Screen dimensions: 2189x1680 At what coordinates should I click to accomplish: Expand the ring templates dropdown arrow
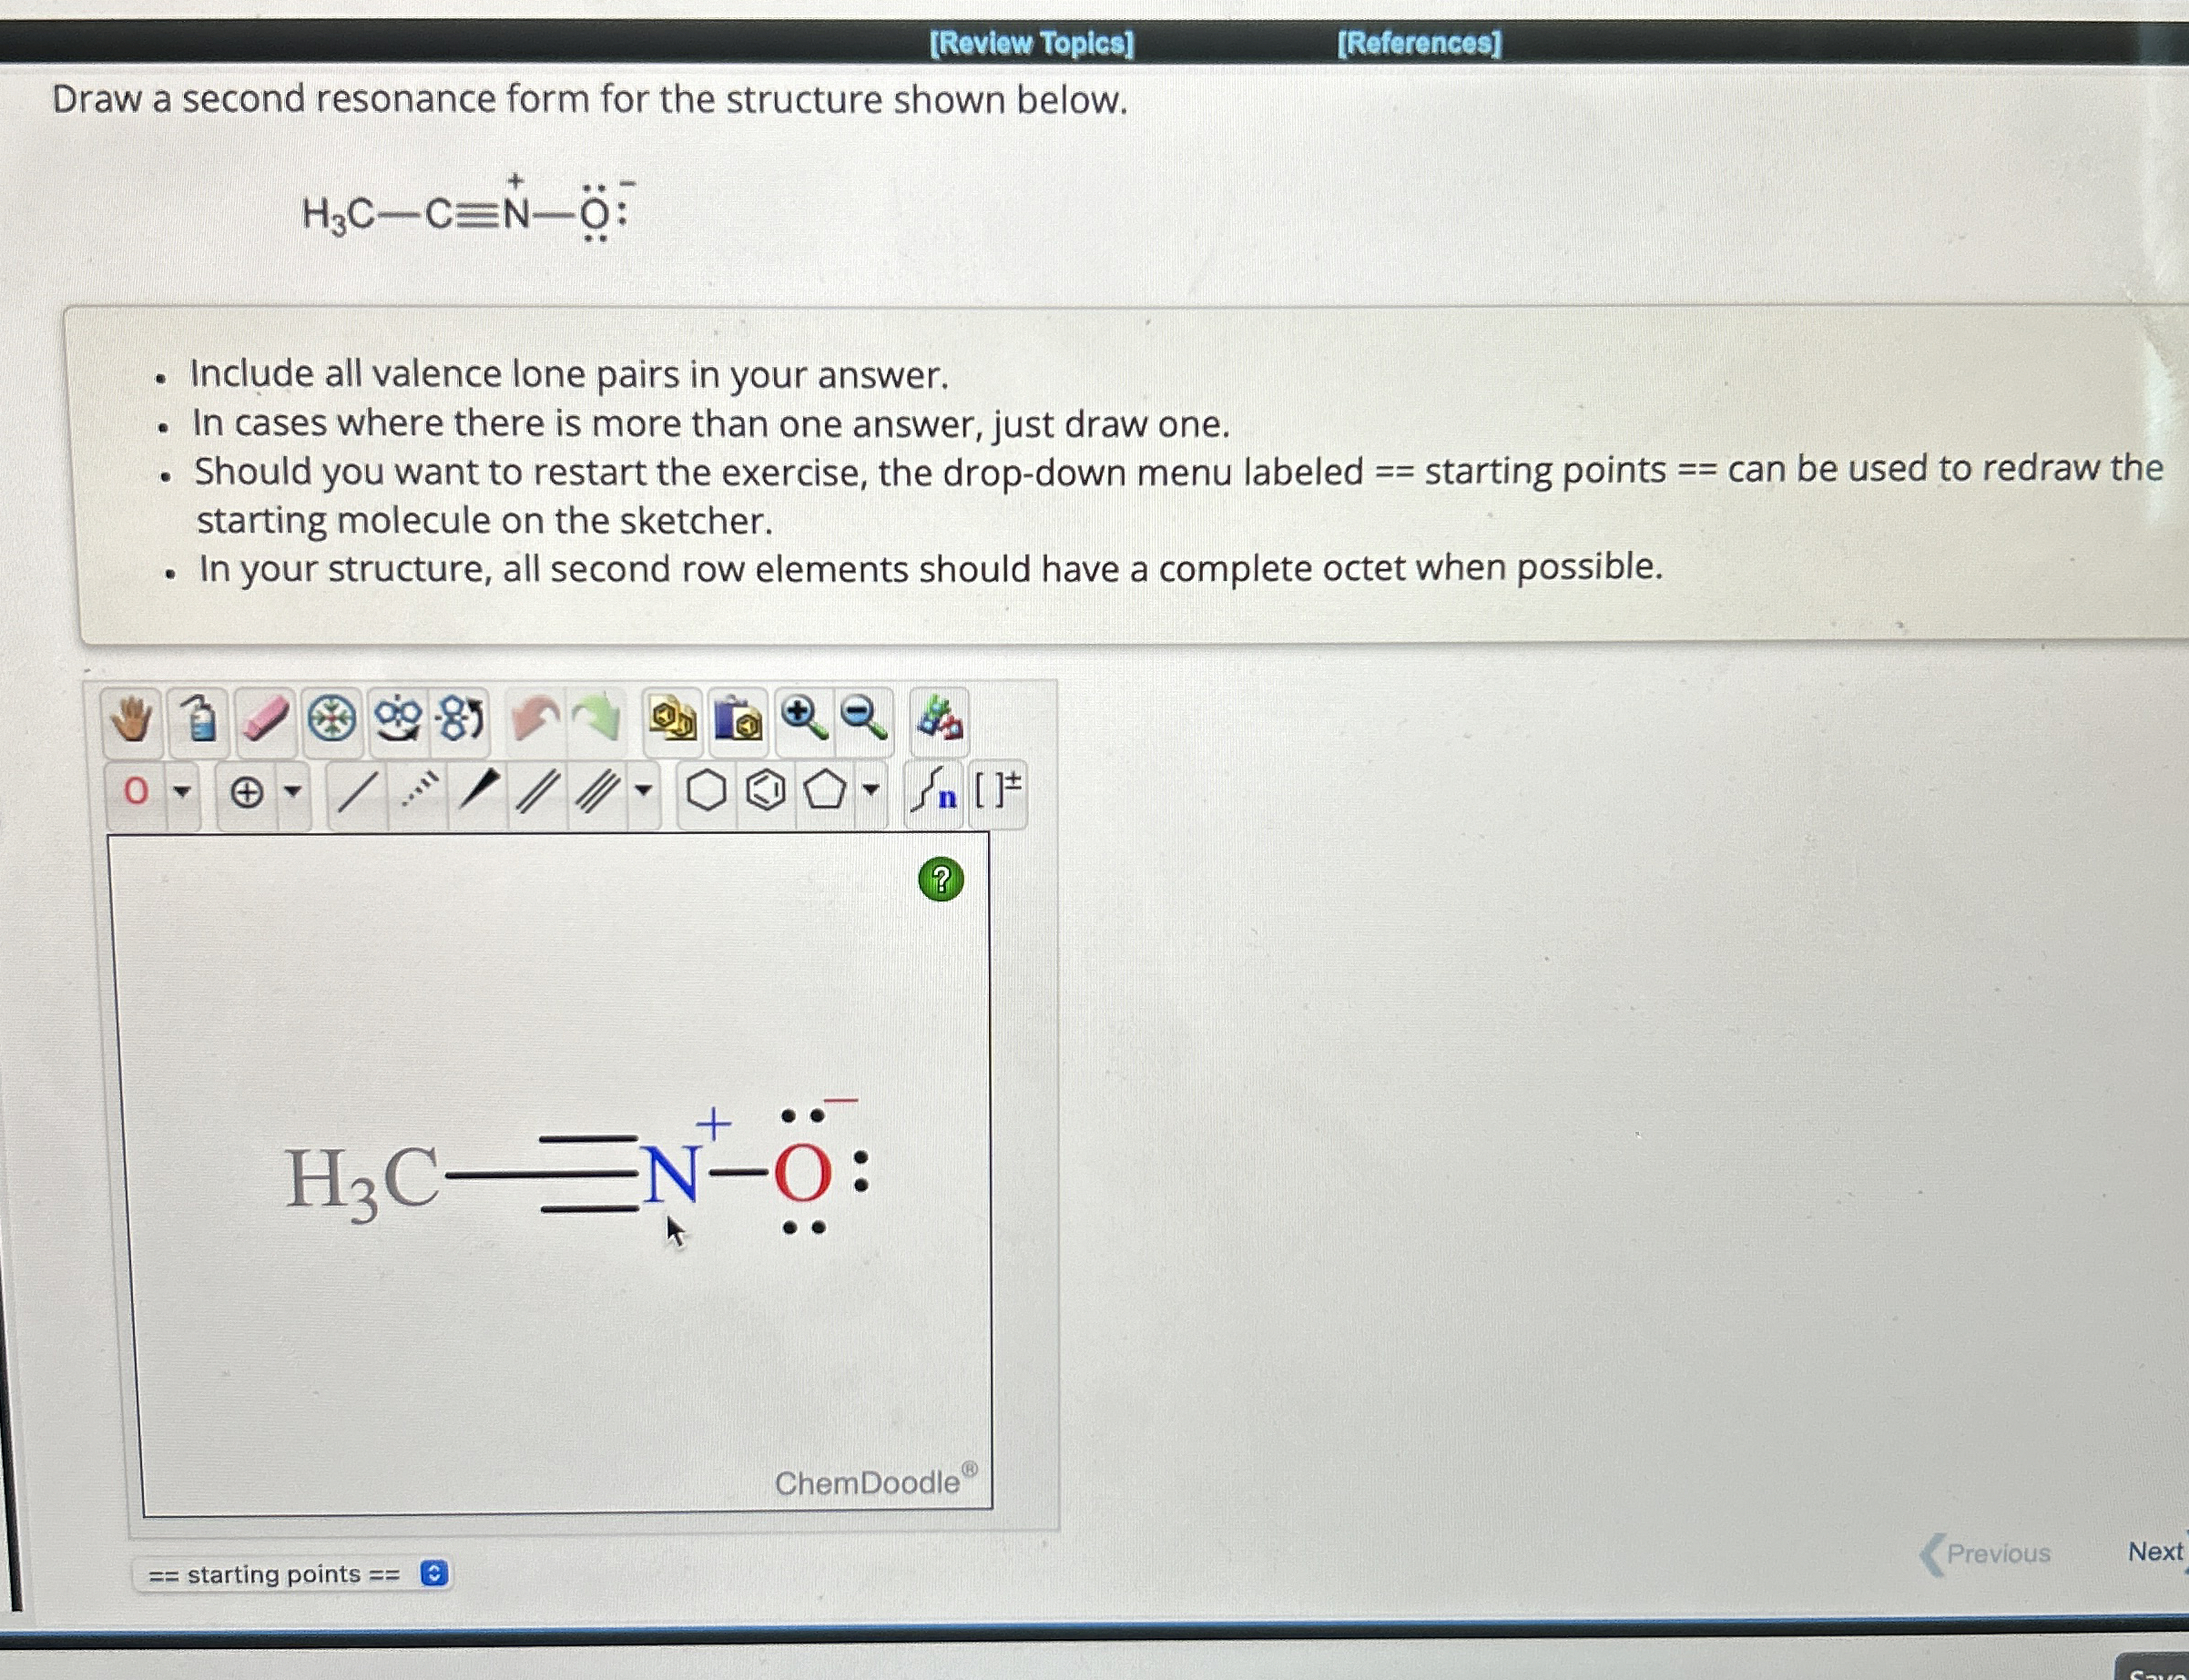click(x=871, y=792)
